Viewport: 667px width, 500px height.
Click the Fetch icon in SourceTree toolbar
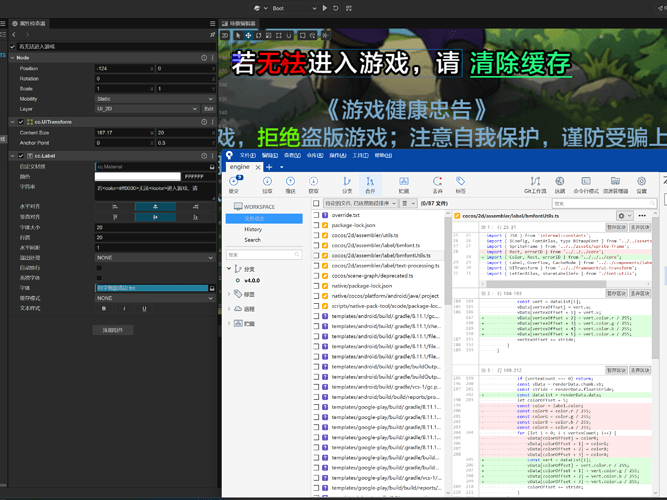(314, 181)
